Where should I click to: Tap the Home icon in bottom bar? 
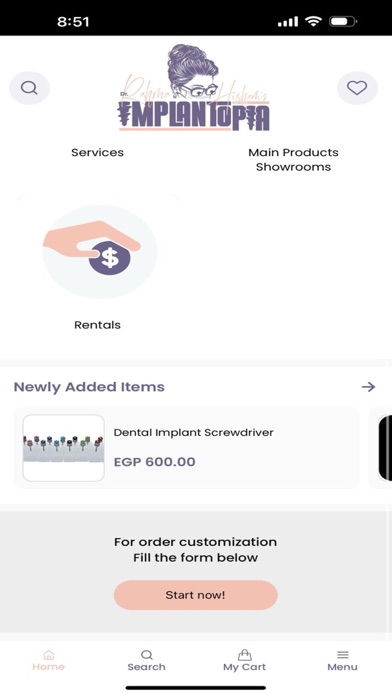click(x=48, y=655)
